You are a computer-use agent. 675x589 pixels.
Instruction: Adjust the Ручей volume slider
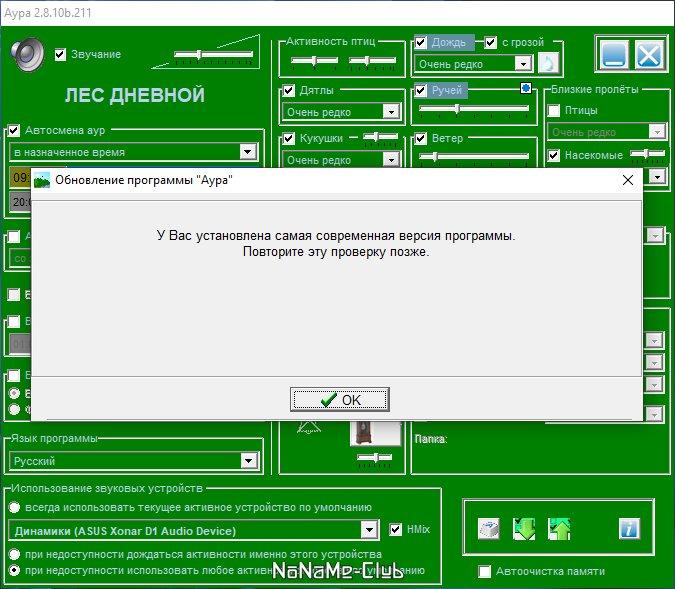point(474,109)
